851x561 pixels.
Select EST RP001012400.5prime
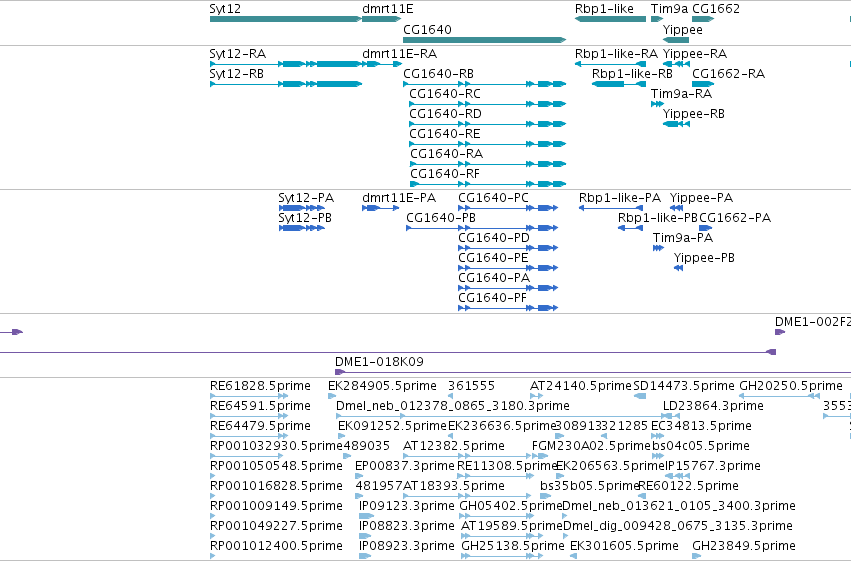click(213, 556)
